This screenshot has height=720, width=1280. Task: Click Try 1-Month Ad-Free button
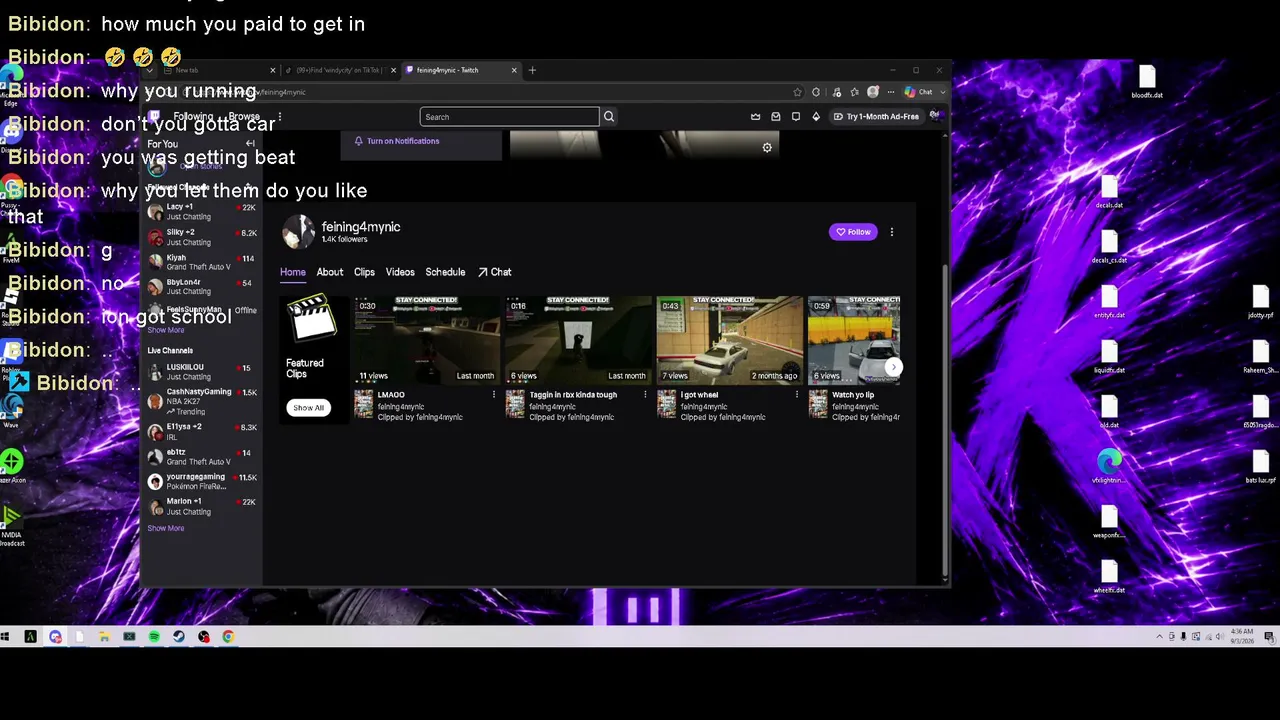[876, 117]
